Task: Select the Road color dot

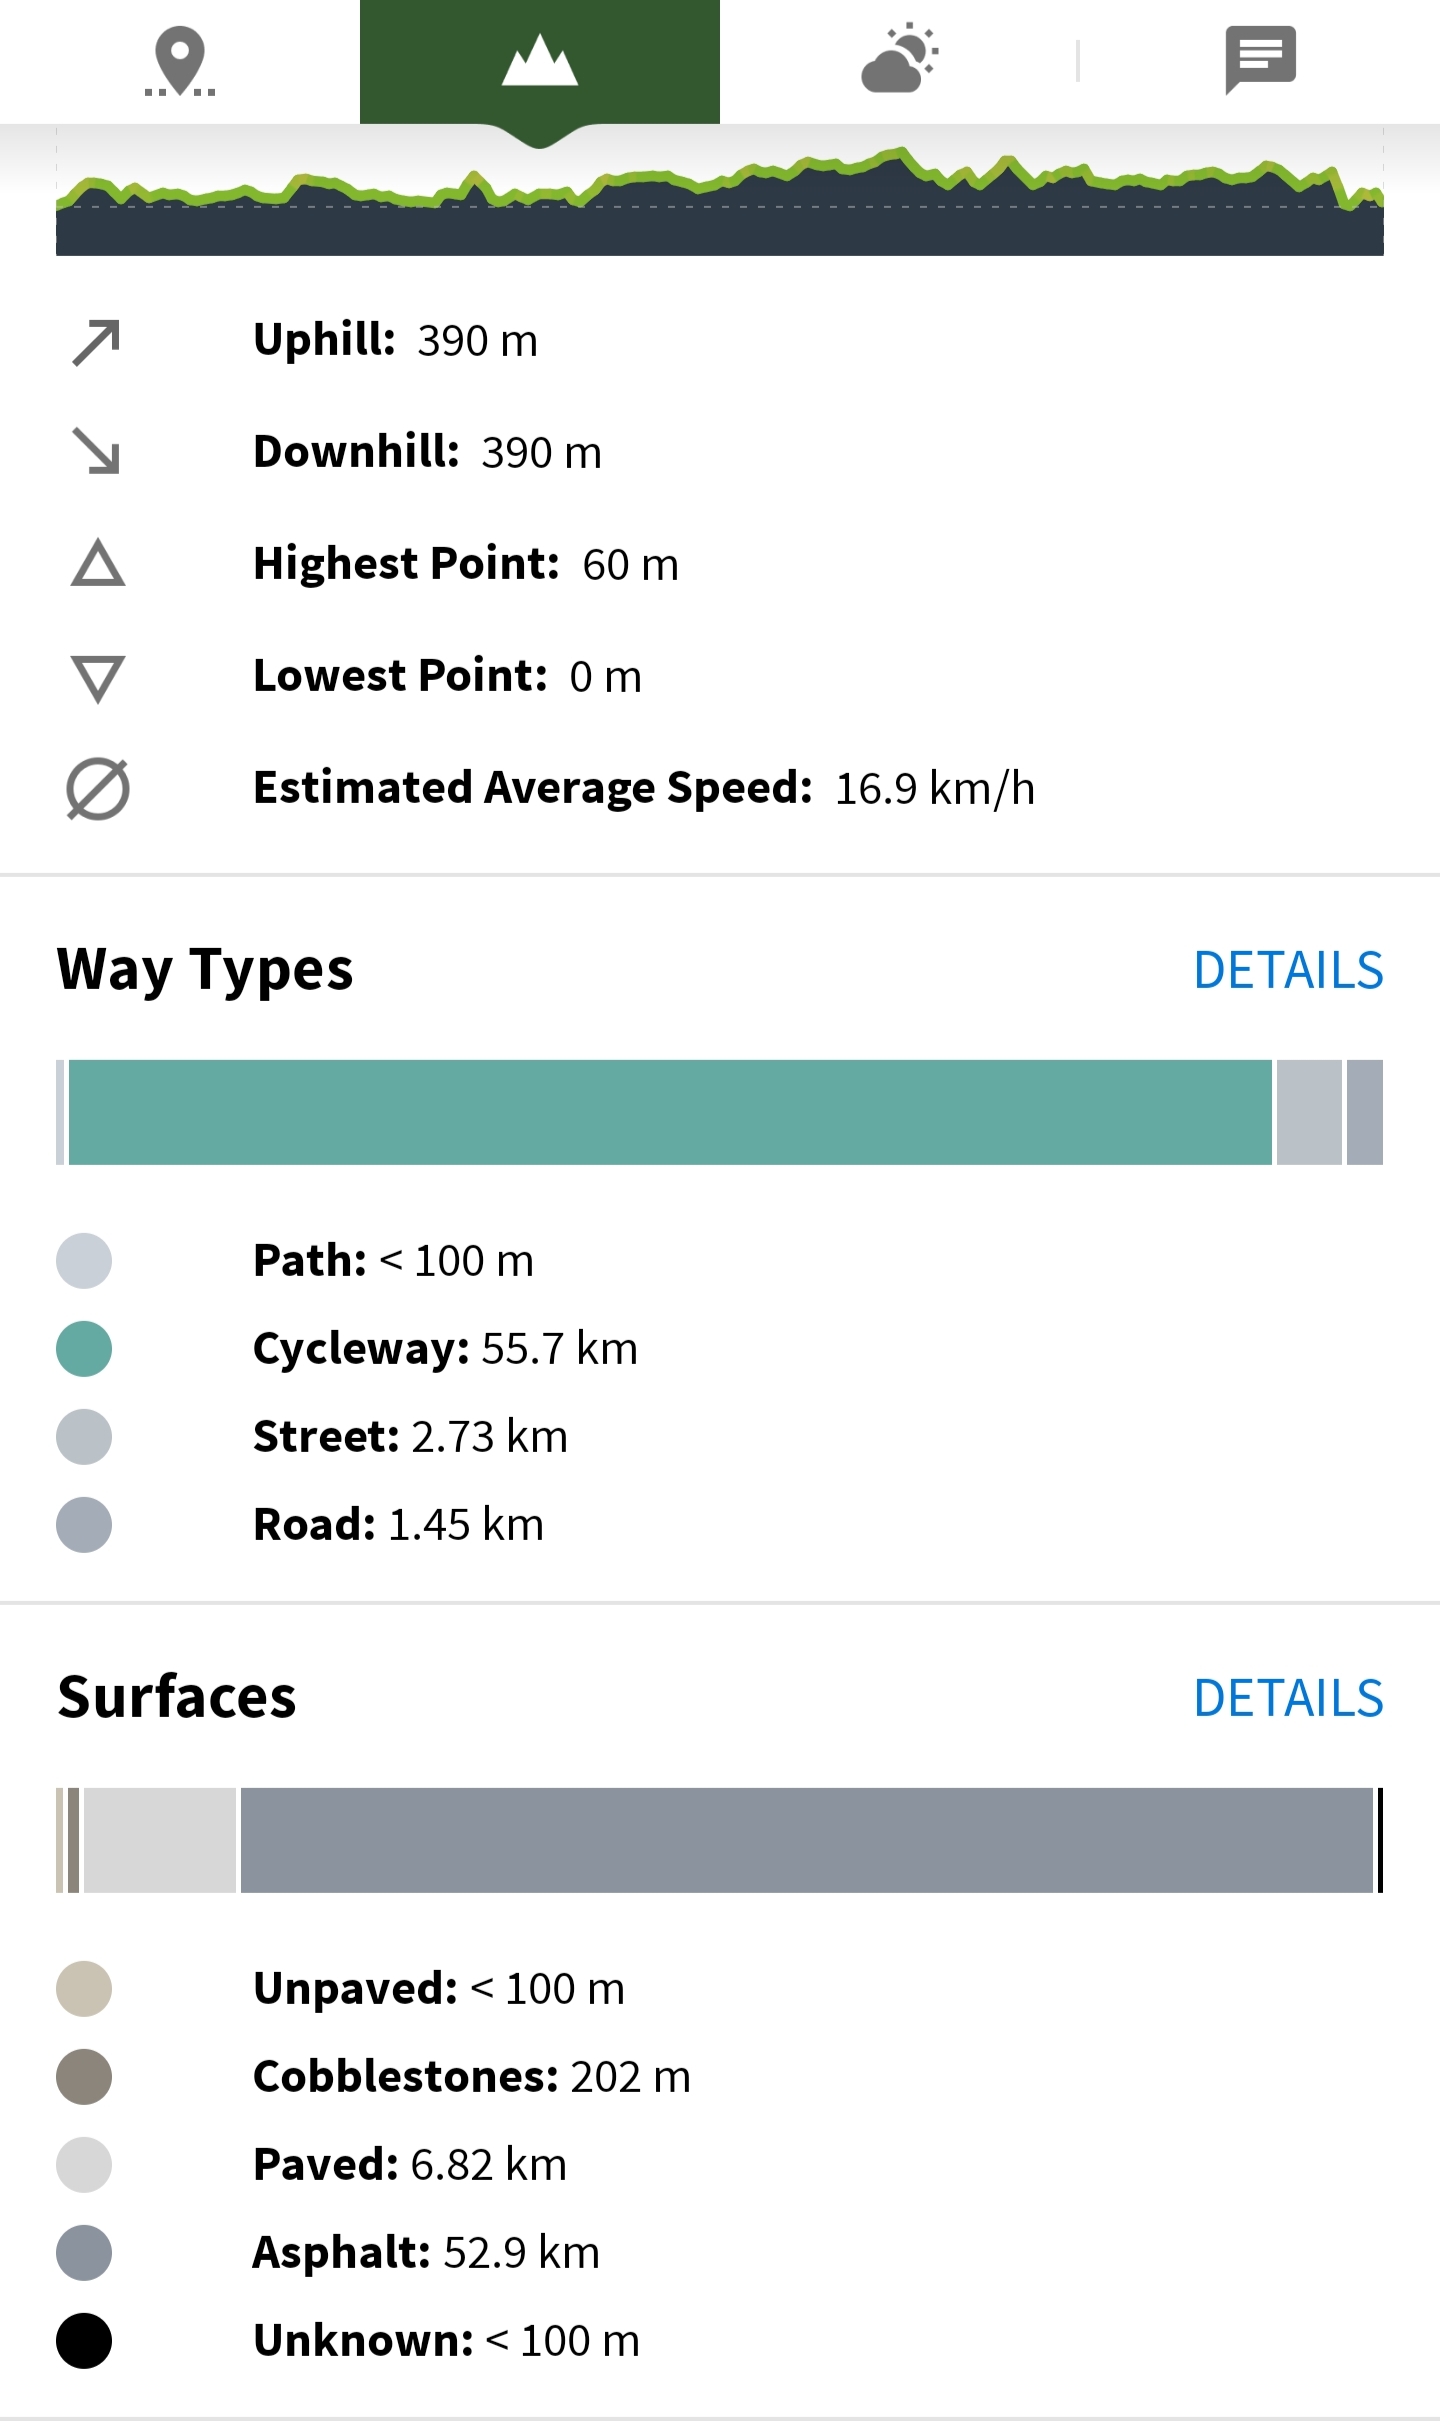Action: [84, 1525]
